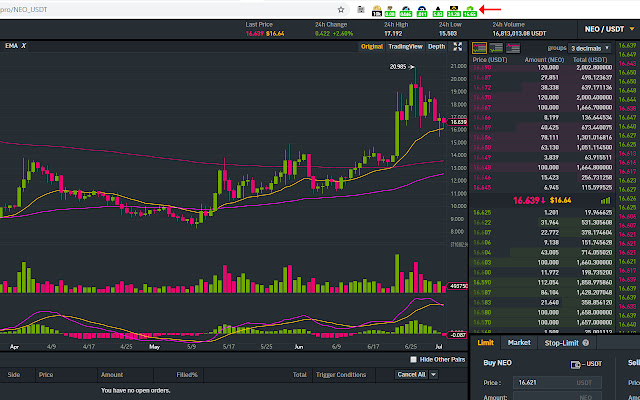Switch chart to the TradingView tab

click(x=404, y=46)
